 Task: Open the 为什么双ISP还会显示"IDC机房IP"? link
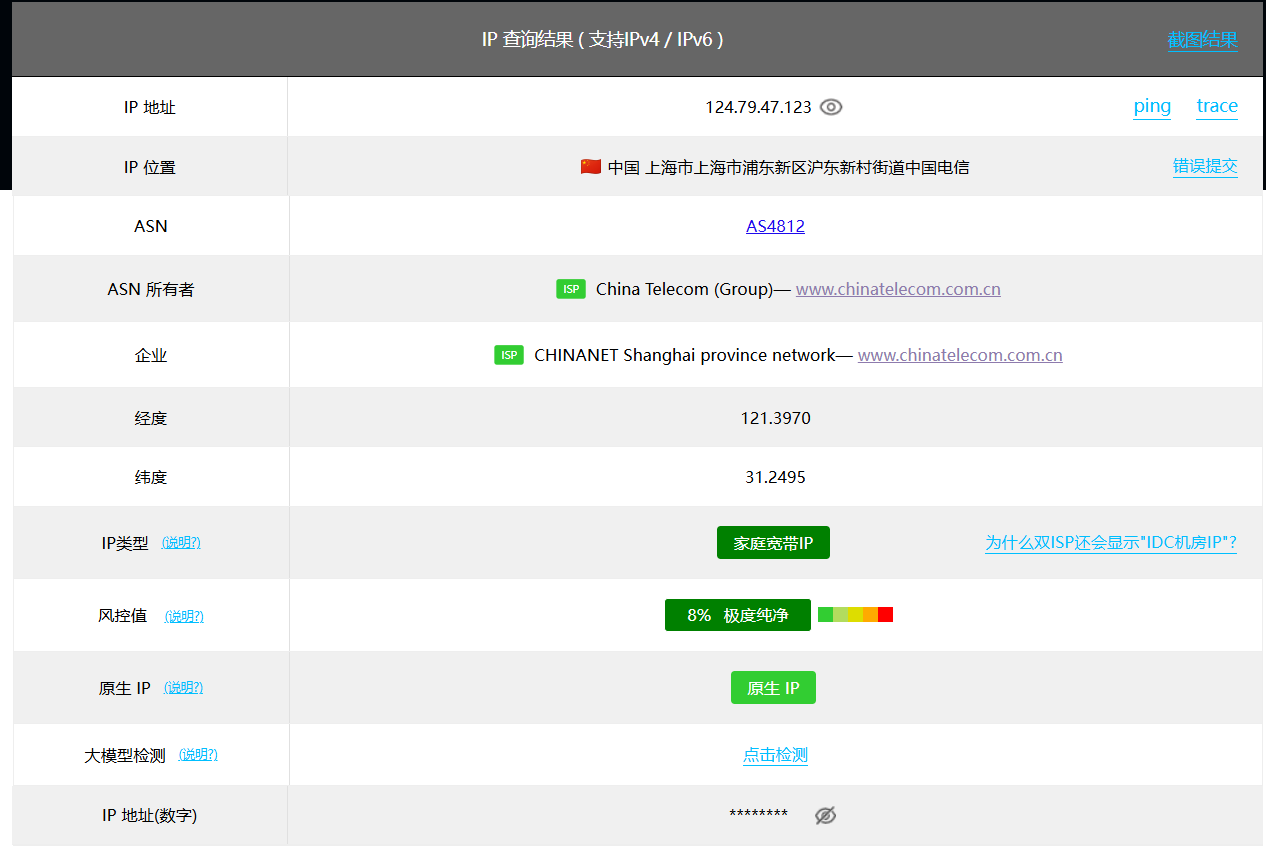pyautogui.click(x=1111, y=543)
